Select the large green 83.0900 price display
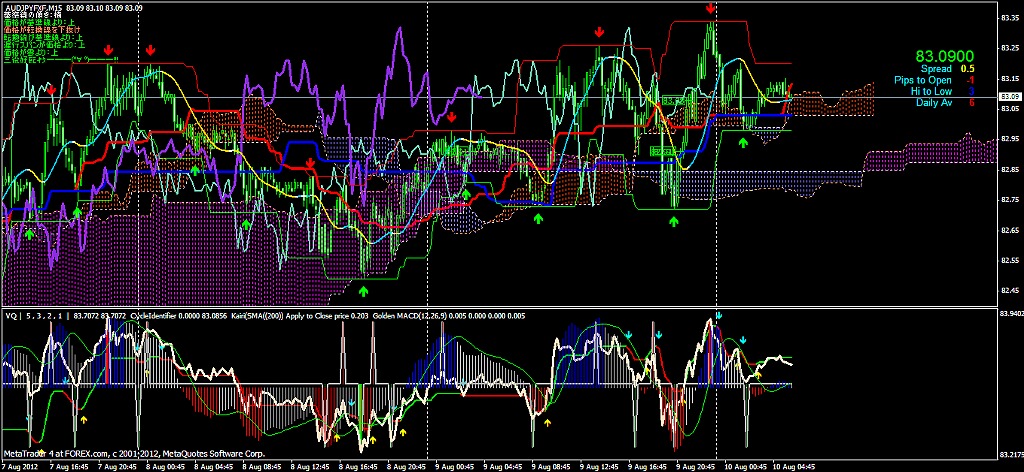This screenshot has width=1024, height=472. pos(944,56)
